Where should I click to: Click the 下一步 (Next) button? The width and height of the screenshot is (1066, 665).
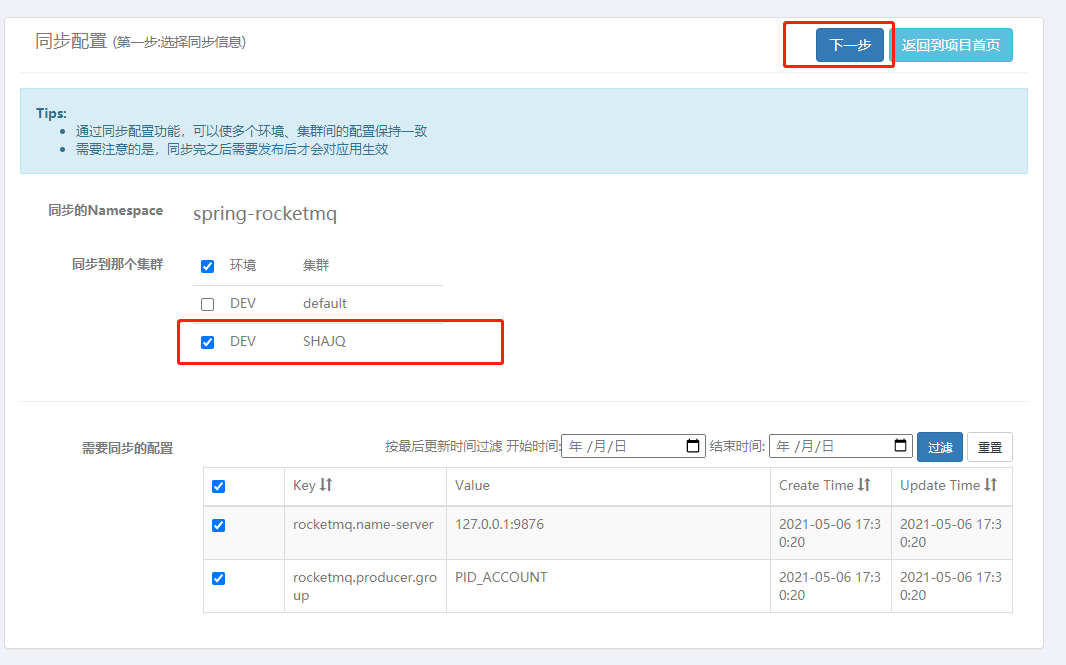850,45
